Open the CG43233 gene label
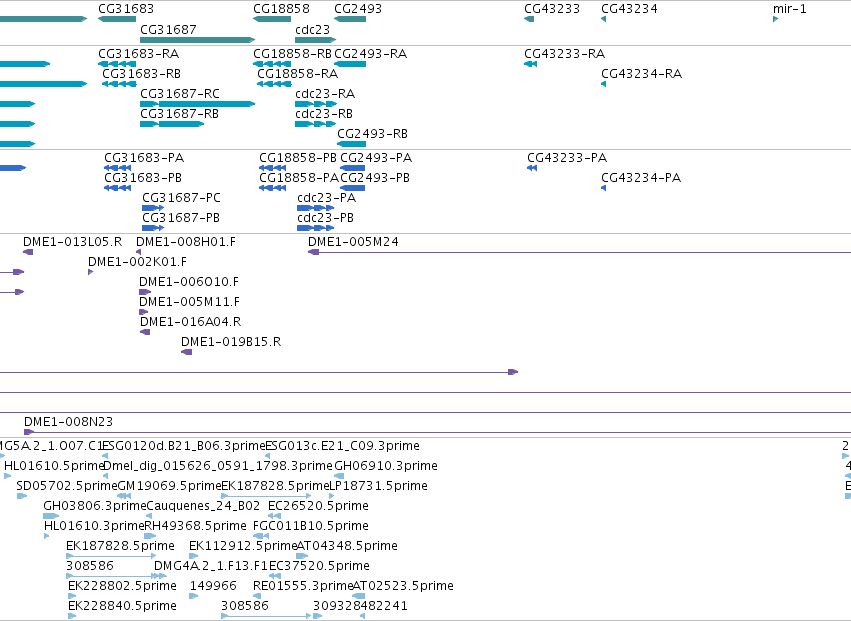 552,9
